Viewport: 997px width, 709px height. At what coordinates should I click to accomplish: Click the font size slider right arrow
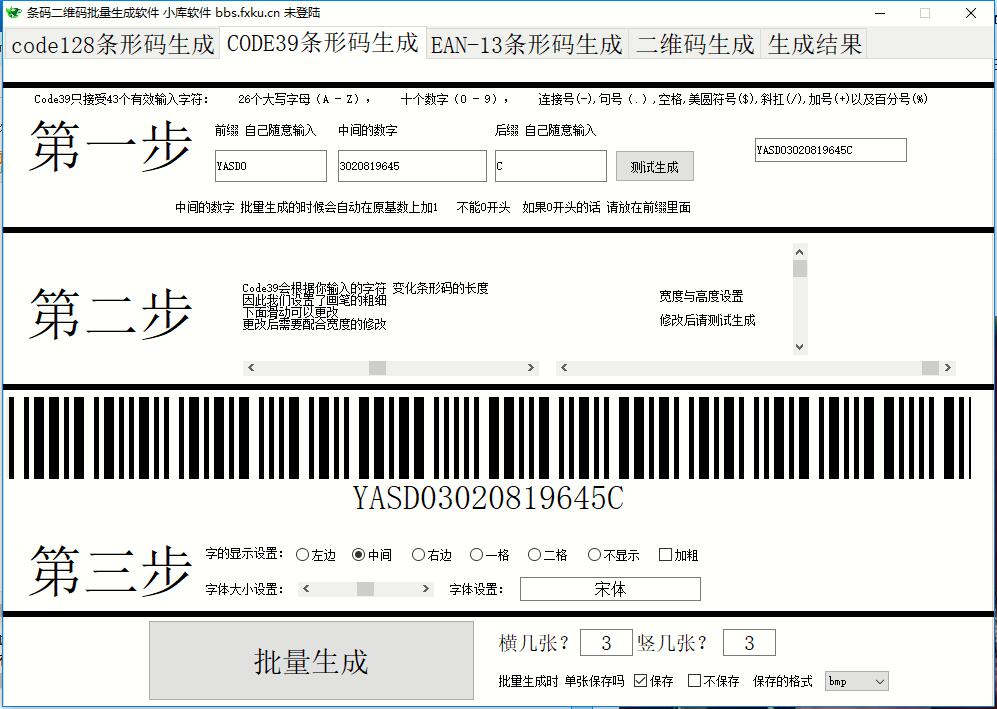pyautogui.click(x=426, y=589)
